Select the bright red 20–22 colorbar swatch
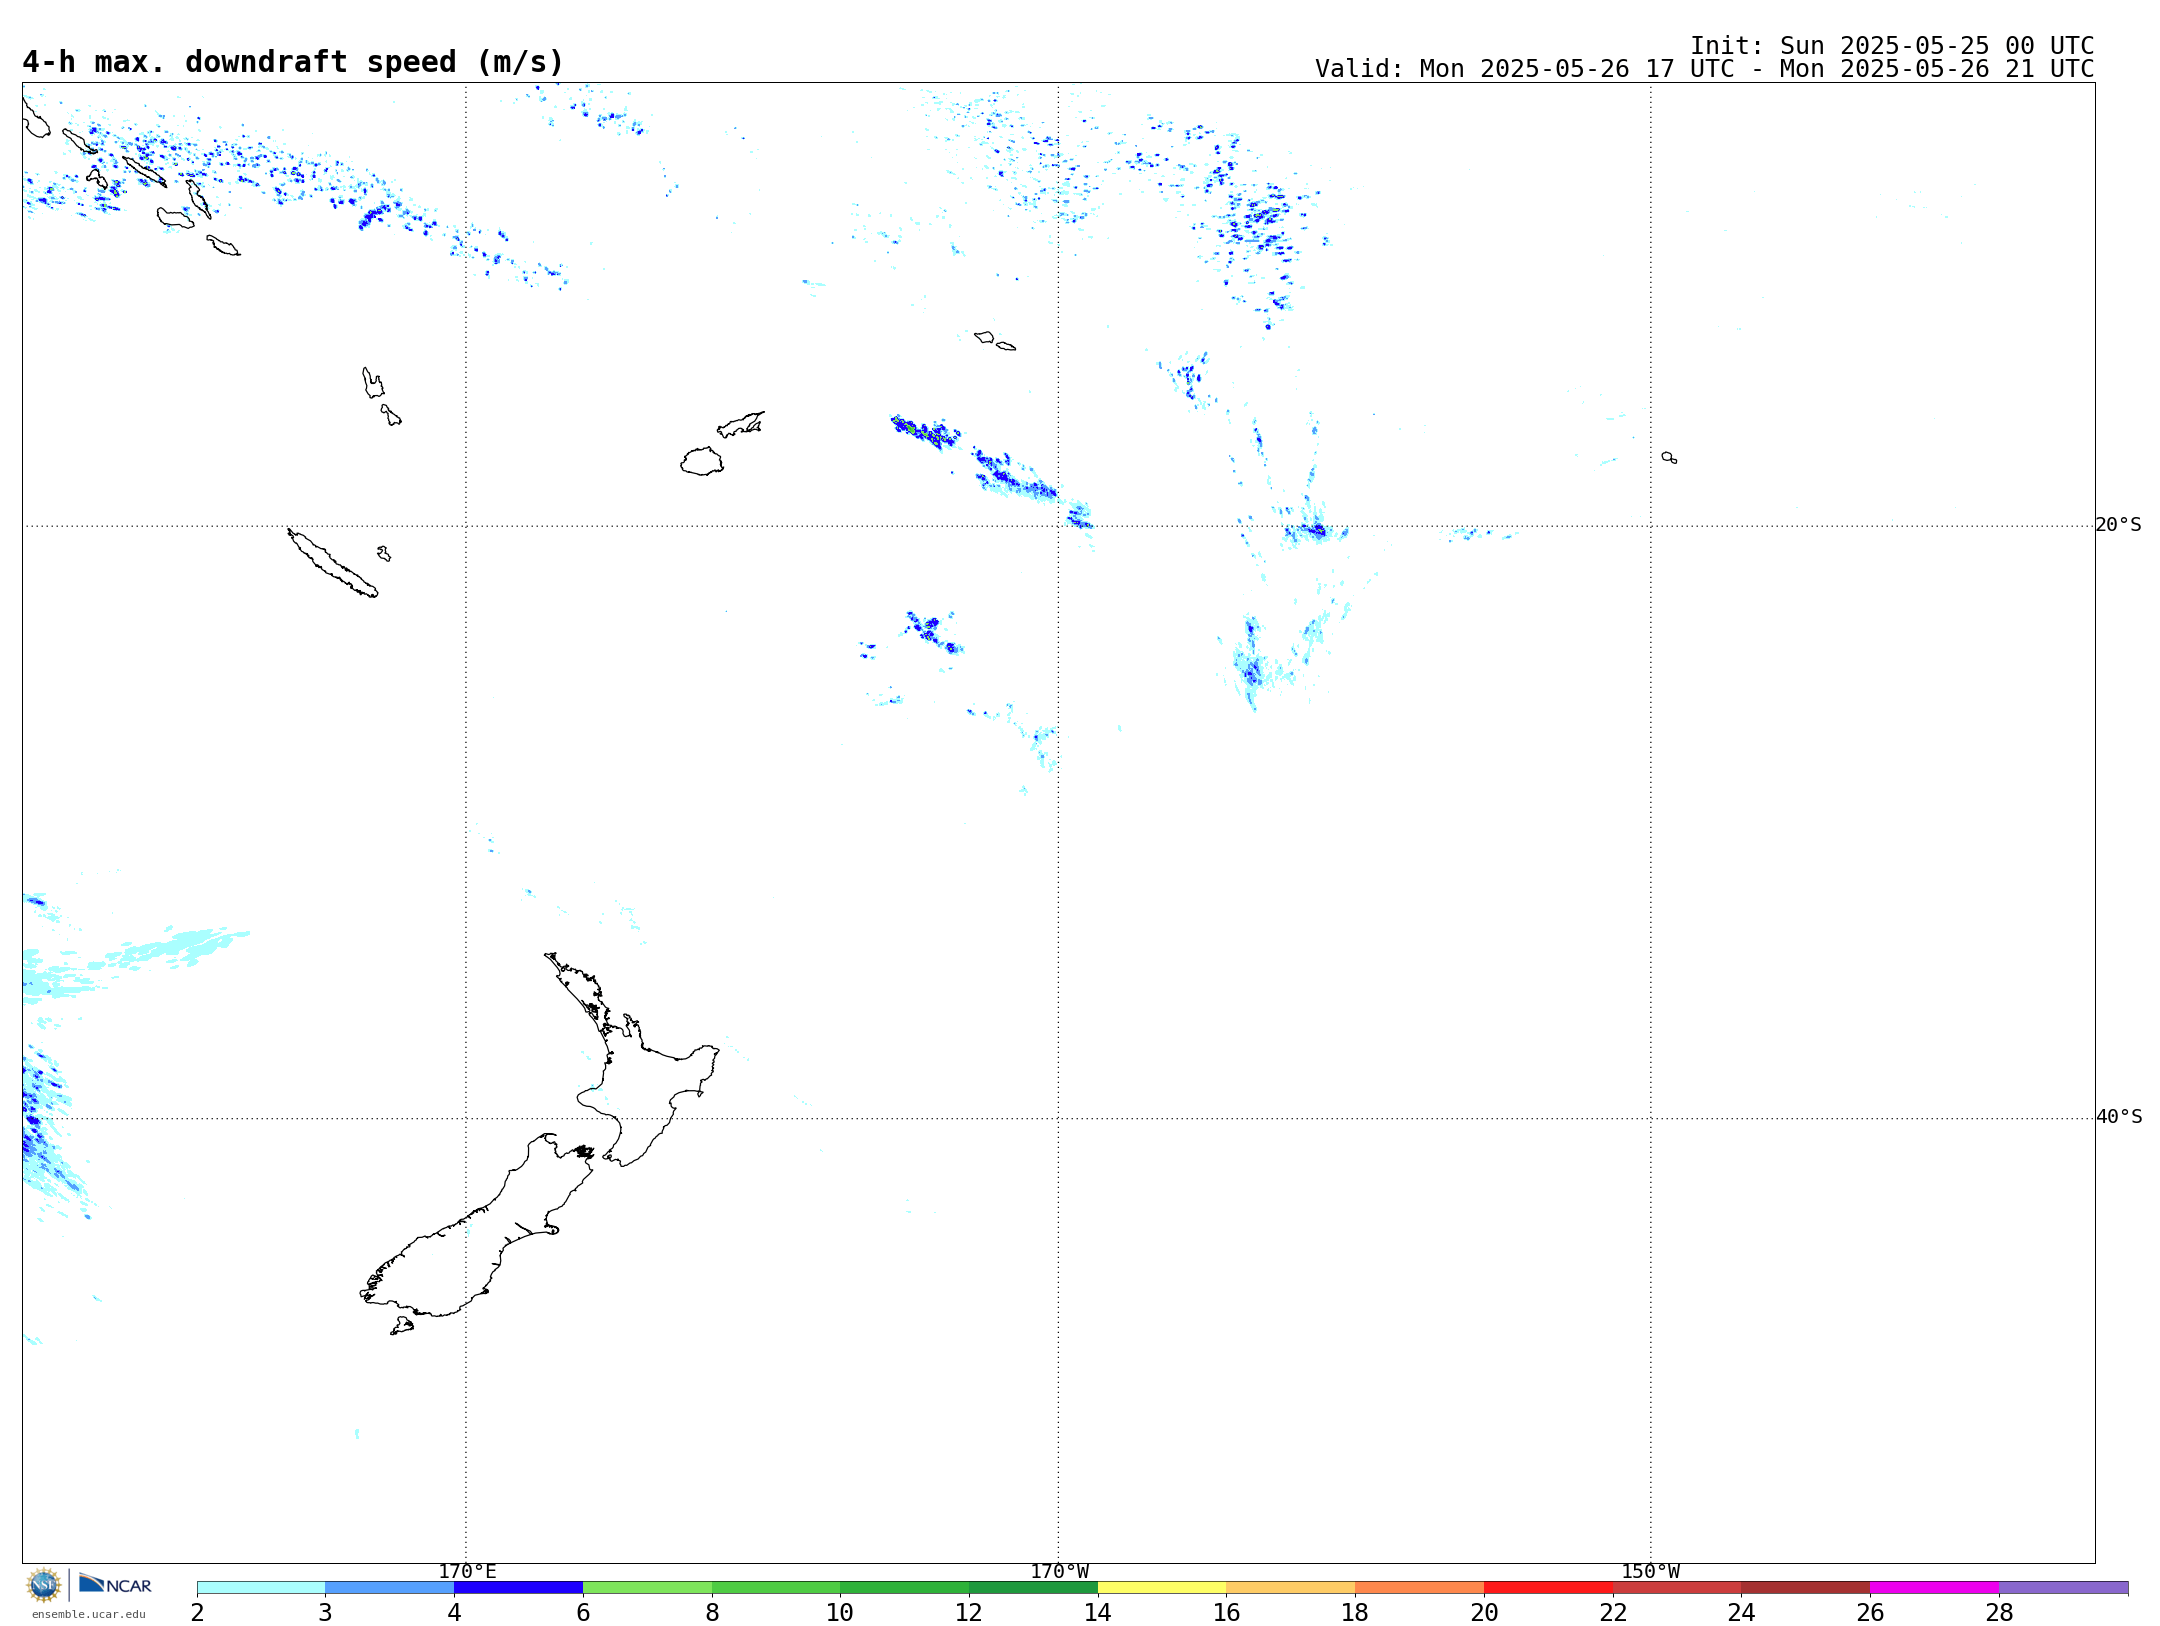Screen dimensions: 2160x1626 [1548, 1588]
